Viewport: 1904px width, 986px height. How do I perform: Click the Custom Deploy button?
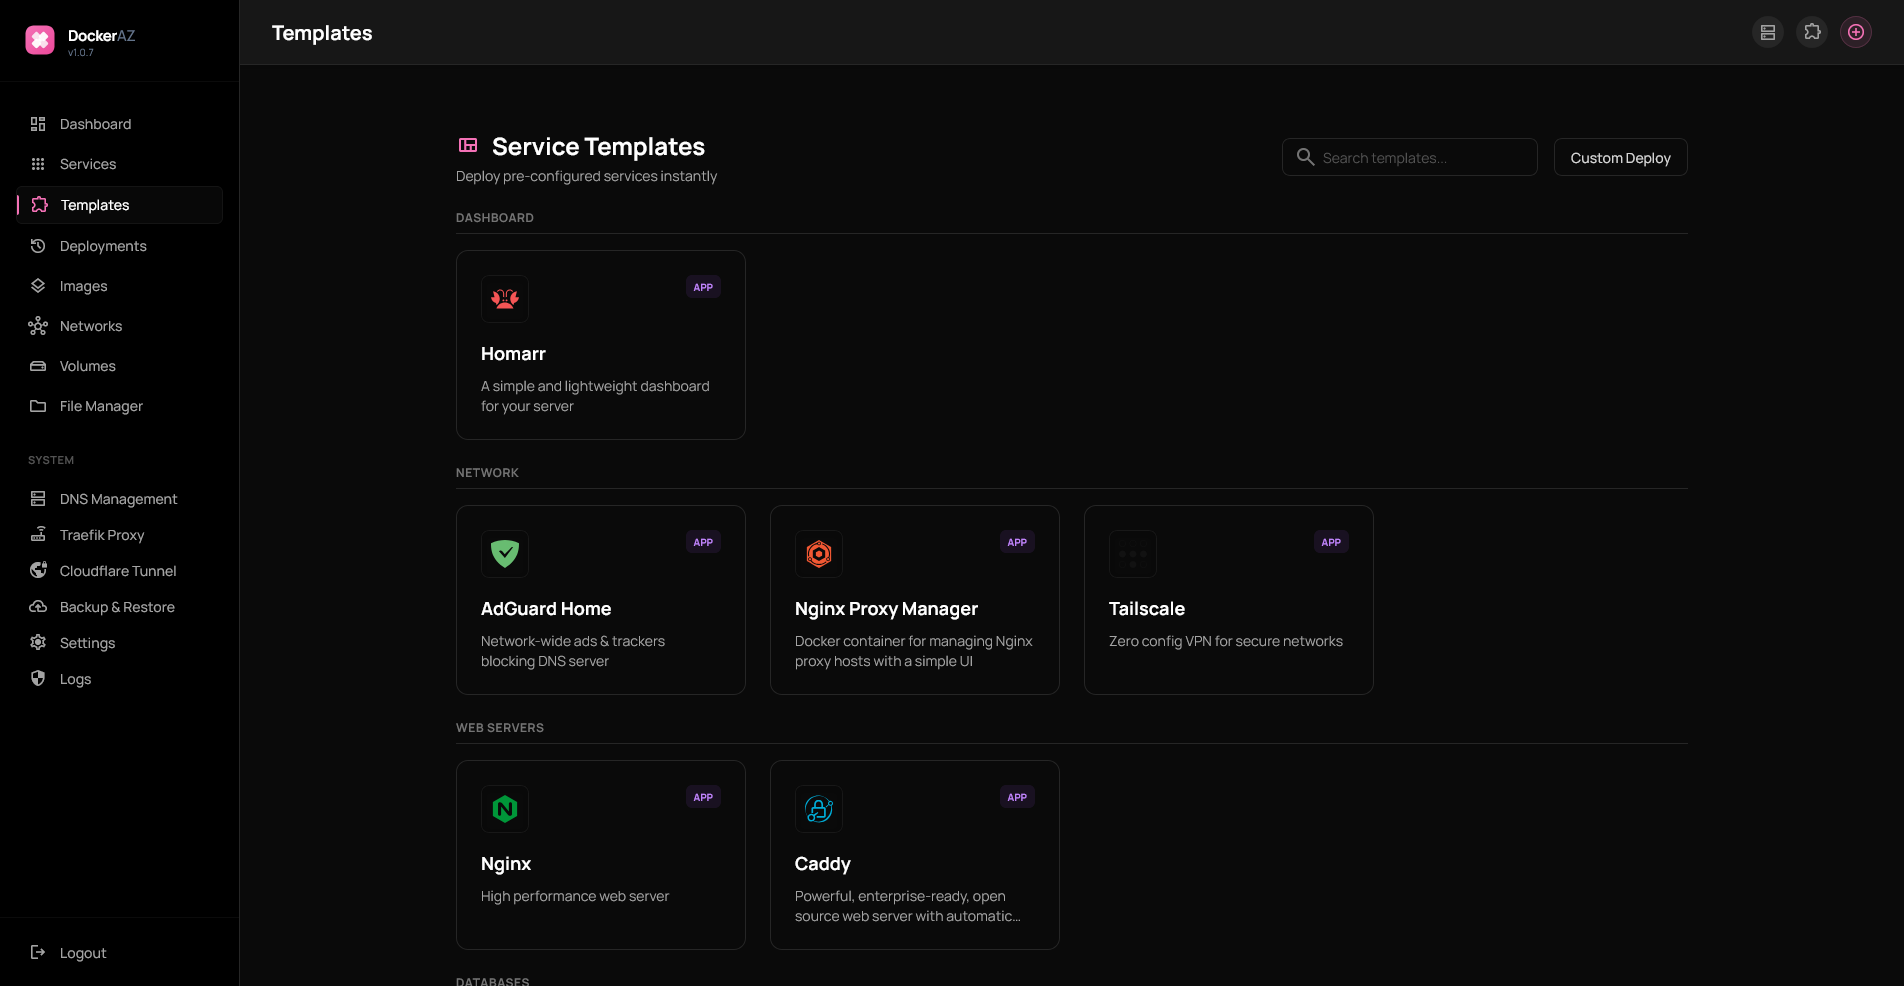point(1620,157)
